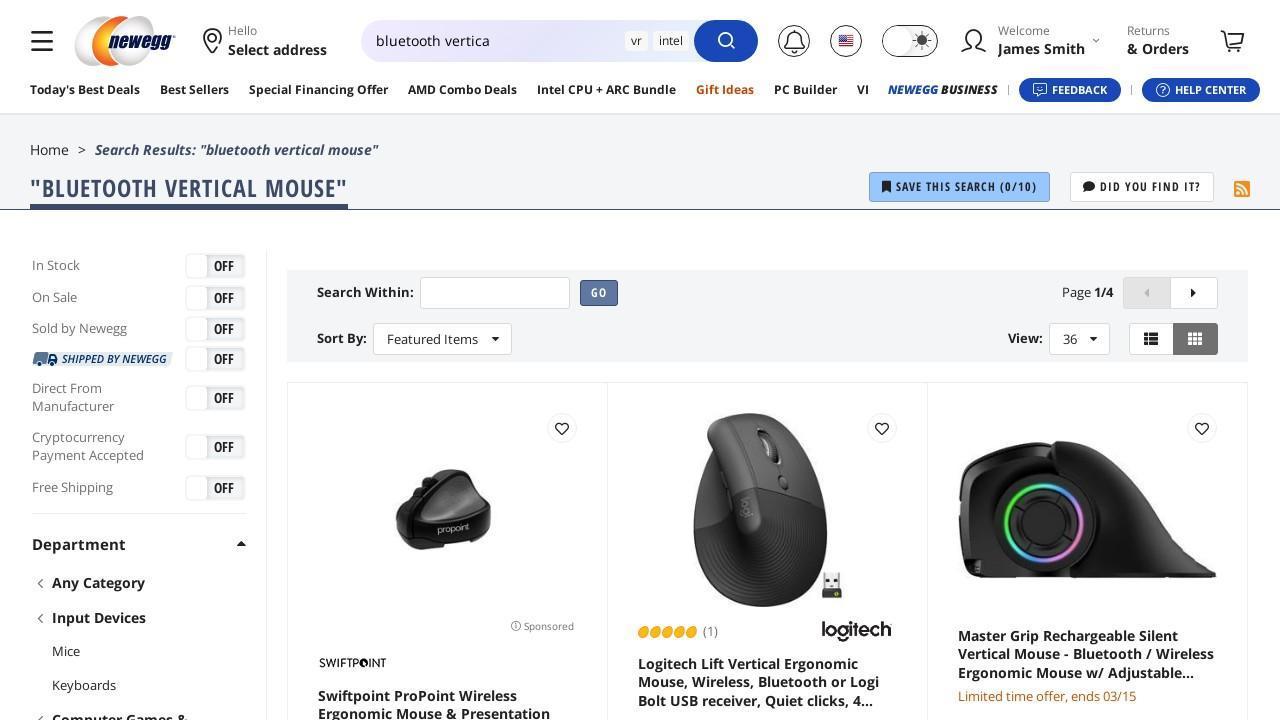1280x720 pixels.
Task: Open Today's Best Deals menu item
Action: click(85, 90)
